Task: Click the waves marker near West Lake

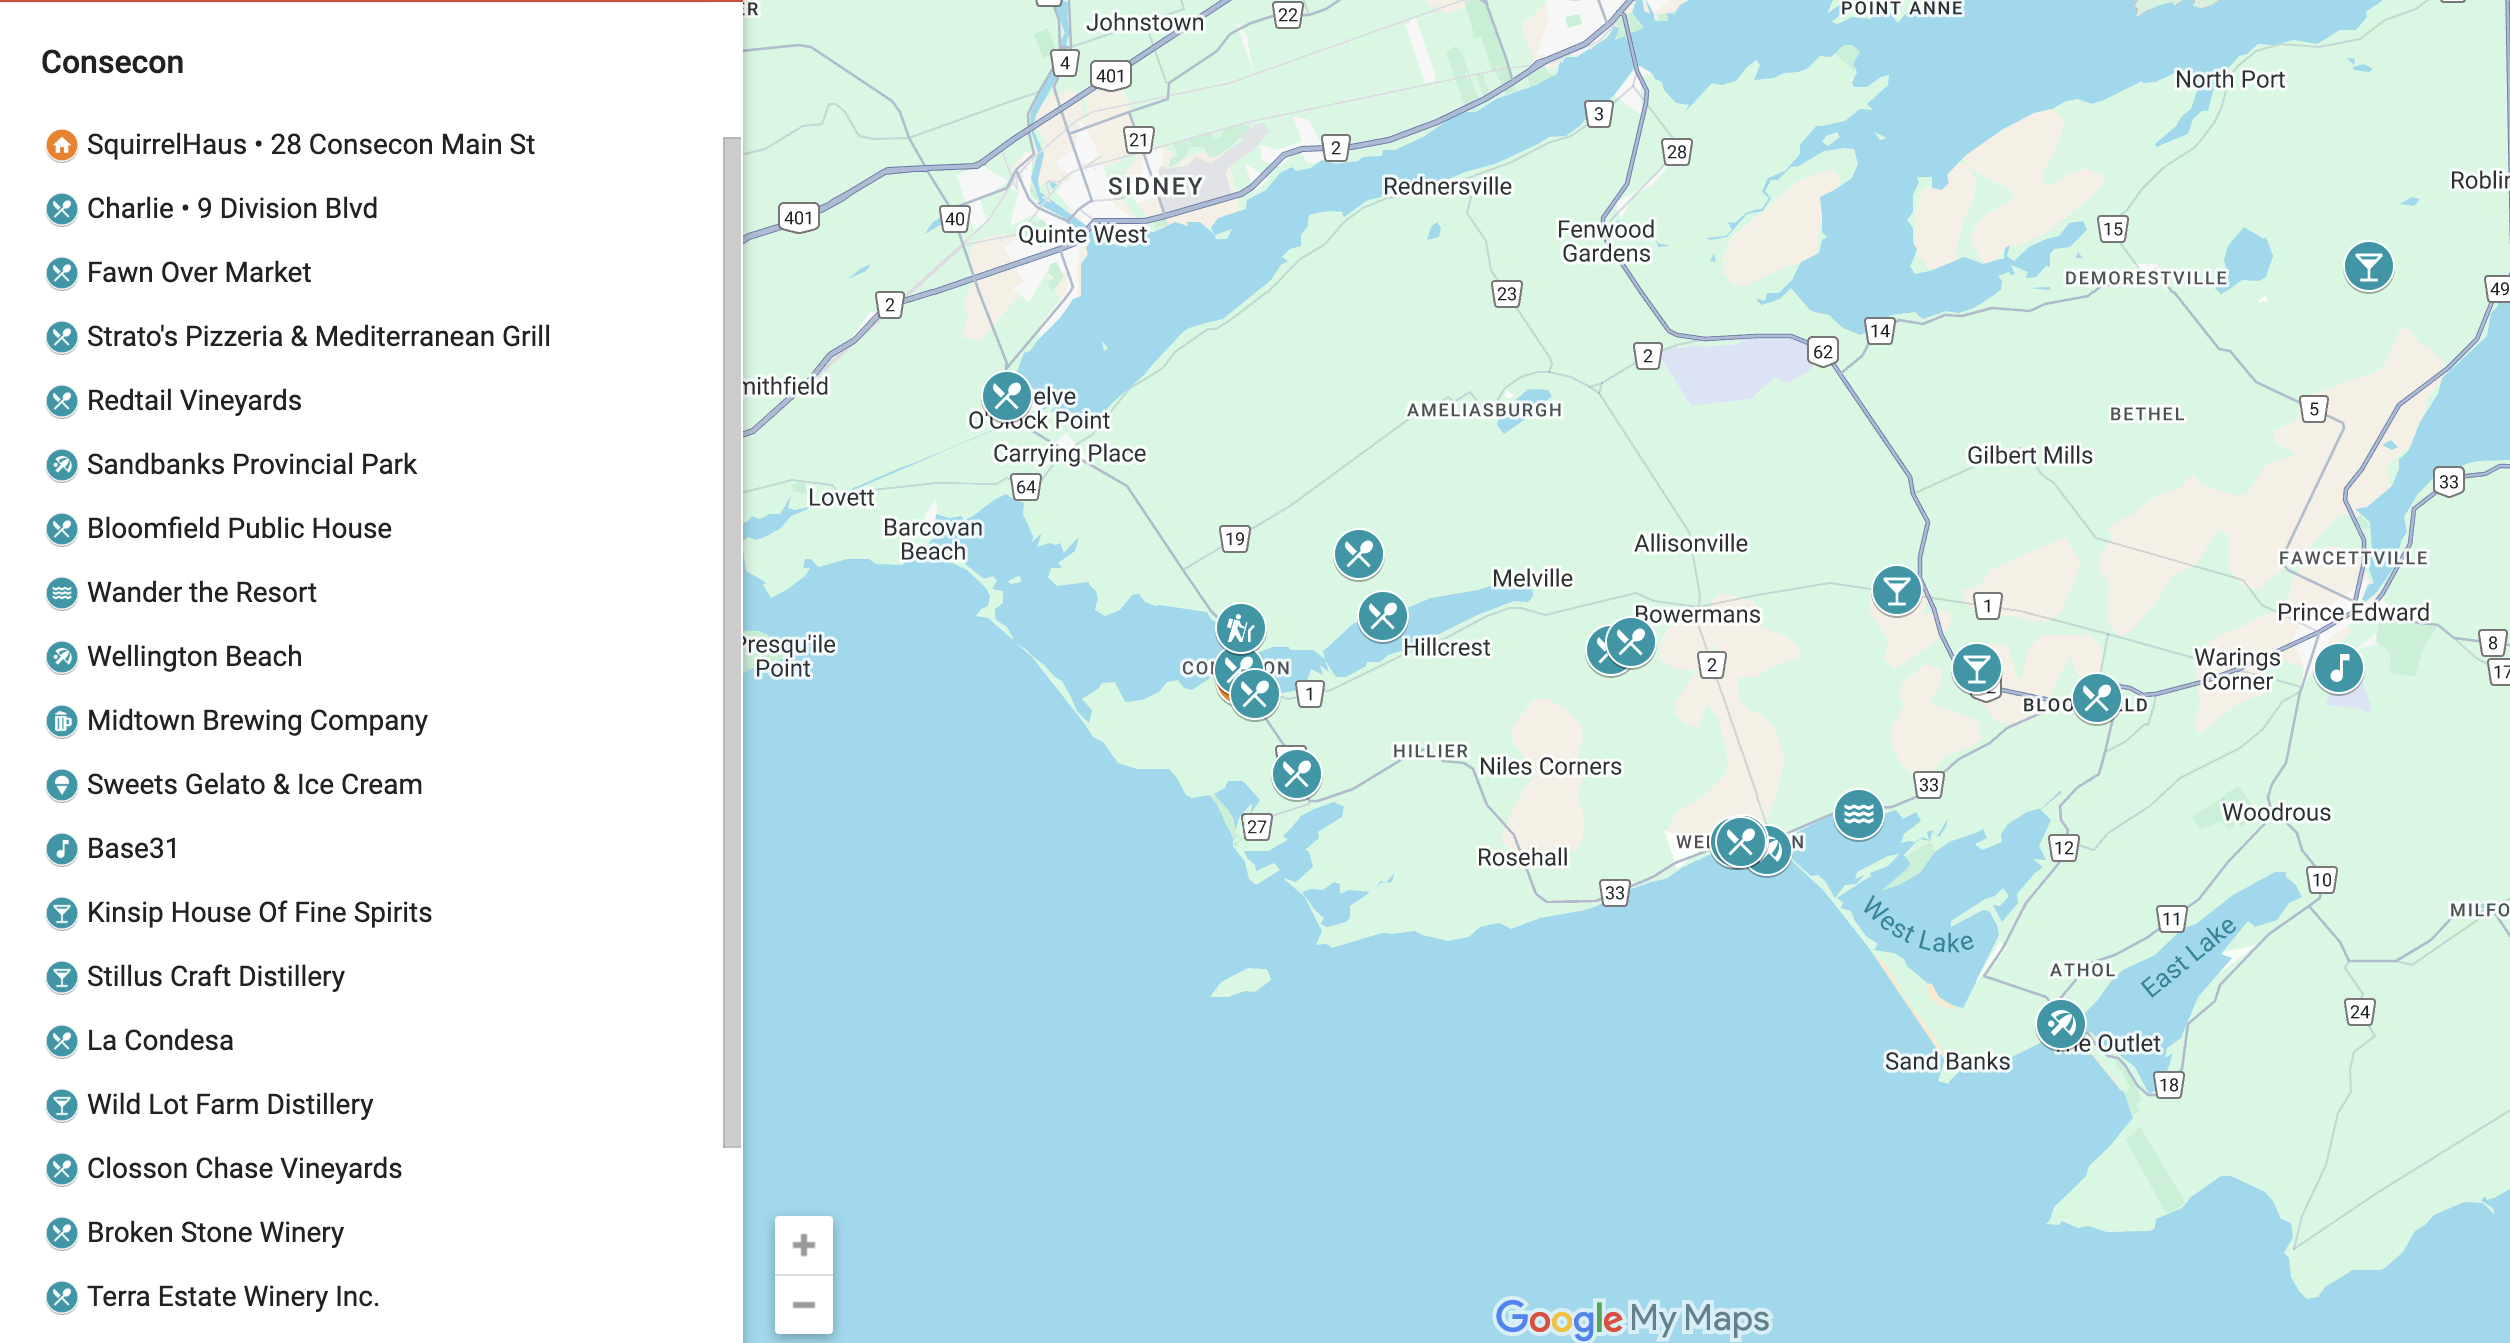Action: 1859,814
